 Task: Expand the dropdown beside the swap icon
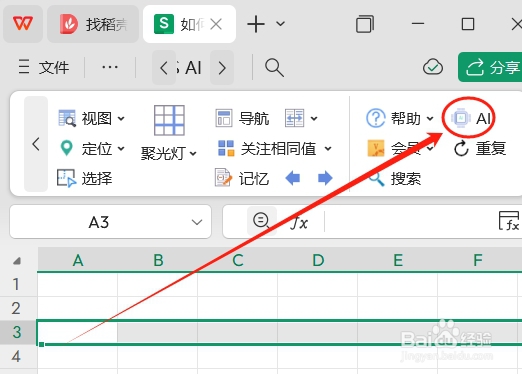click(x=314, y=118)
